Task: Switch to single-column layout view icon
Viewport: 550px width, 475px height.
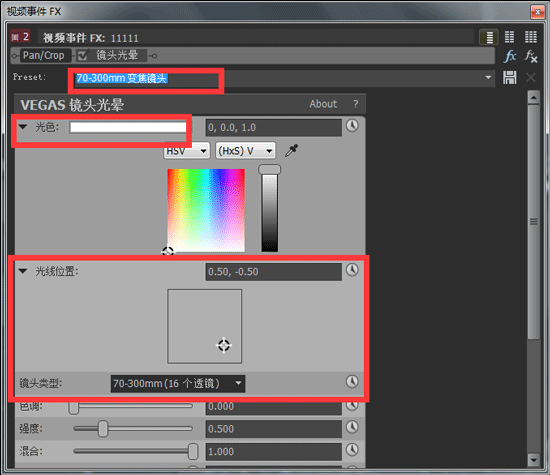Action: [489, 37]
